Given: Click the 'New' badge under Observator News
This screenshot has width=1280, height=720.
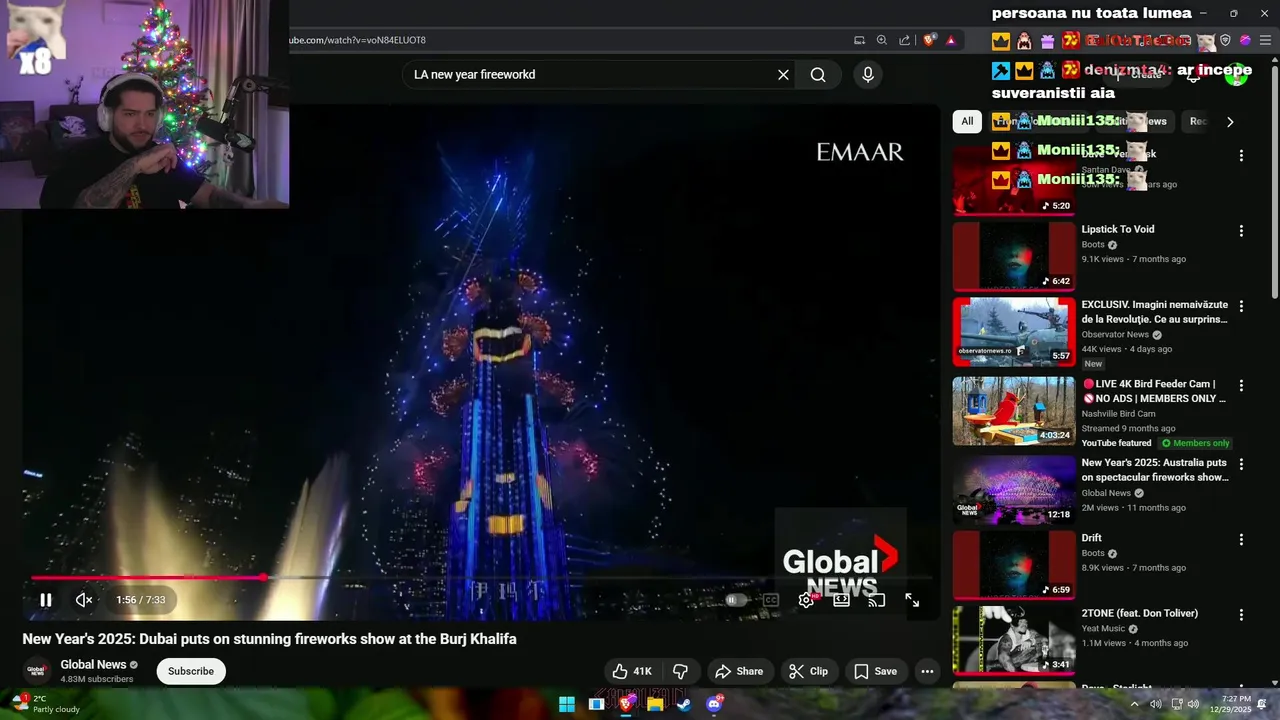Looking at the screenshot, I should pyautogui.click(x=1093, y=364).
